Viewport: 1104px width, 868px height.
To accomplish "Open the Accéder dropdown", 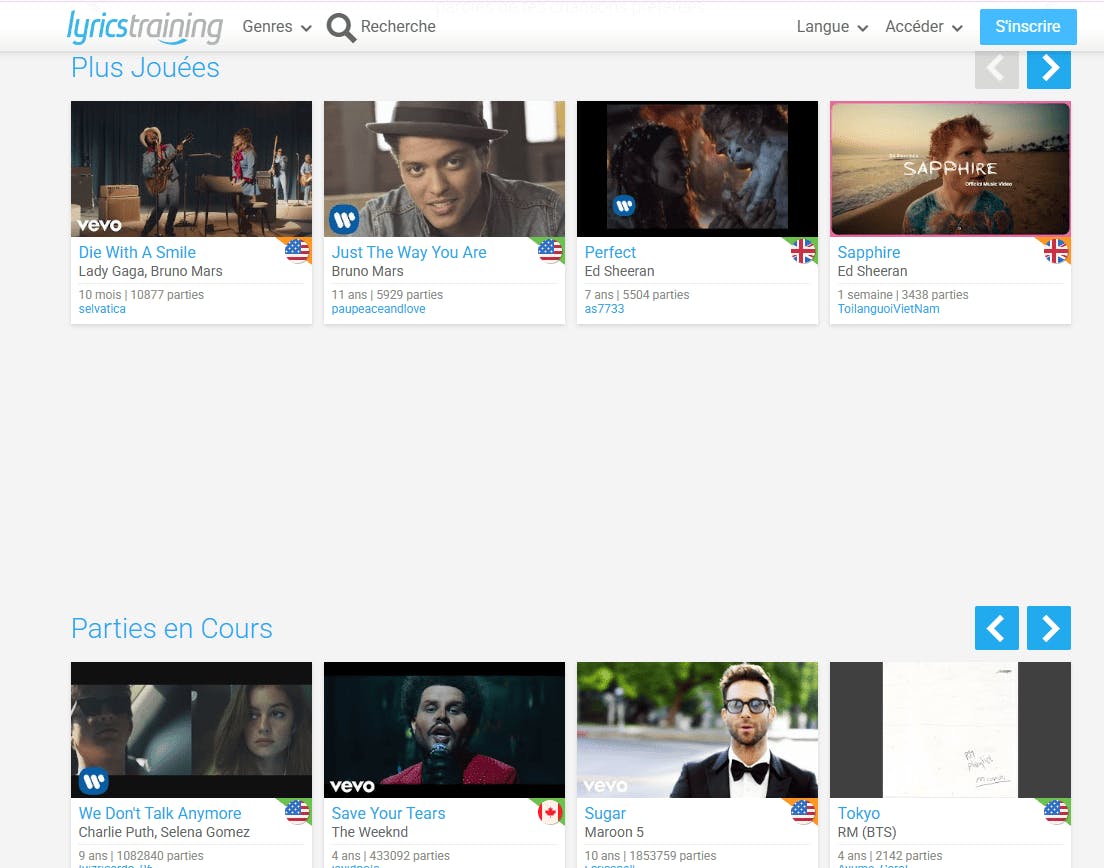I will 923,27.
